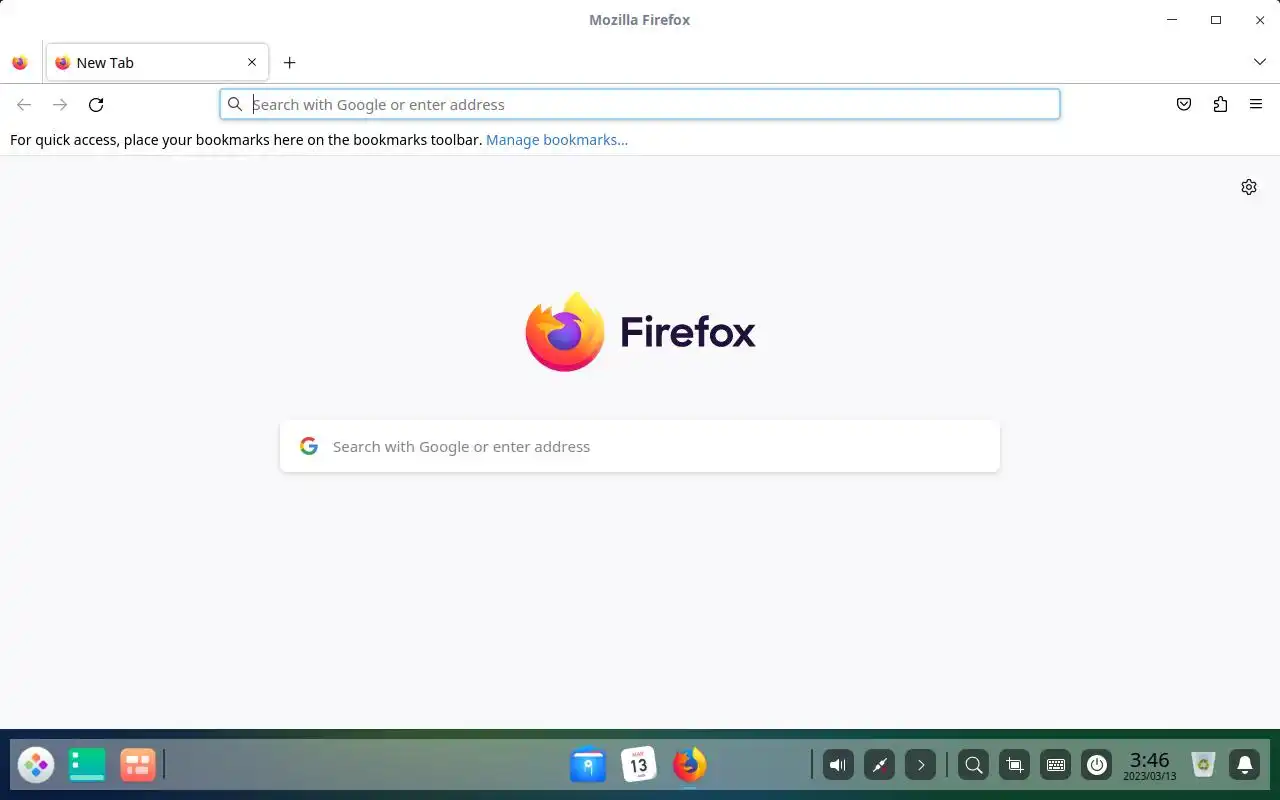Reload the current page
This screenshot has width=1280, height=800.
[x=96, y=104]
